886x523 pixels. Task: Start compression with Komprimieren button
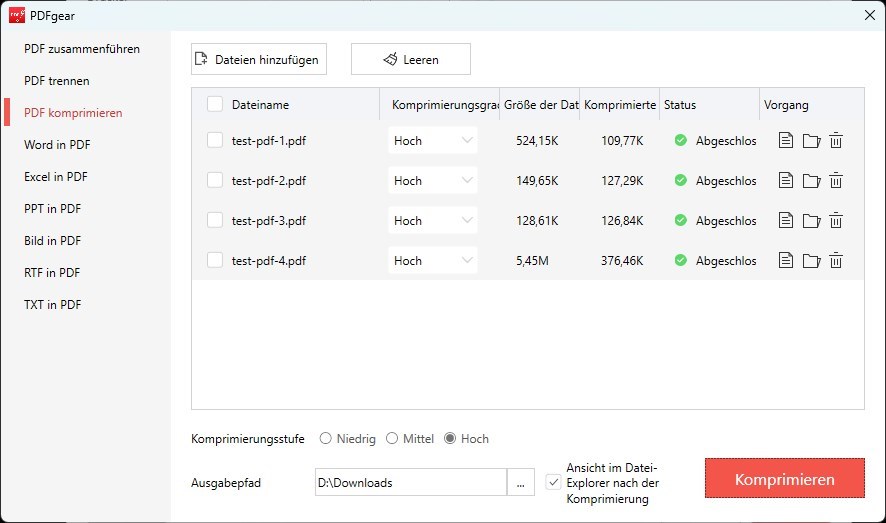click(x=785, y=478)
